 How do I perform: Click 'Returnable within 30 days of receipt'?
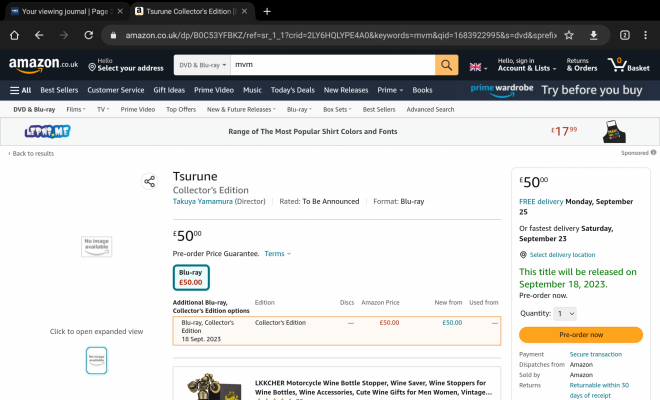599,390
